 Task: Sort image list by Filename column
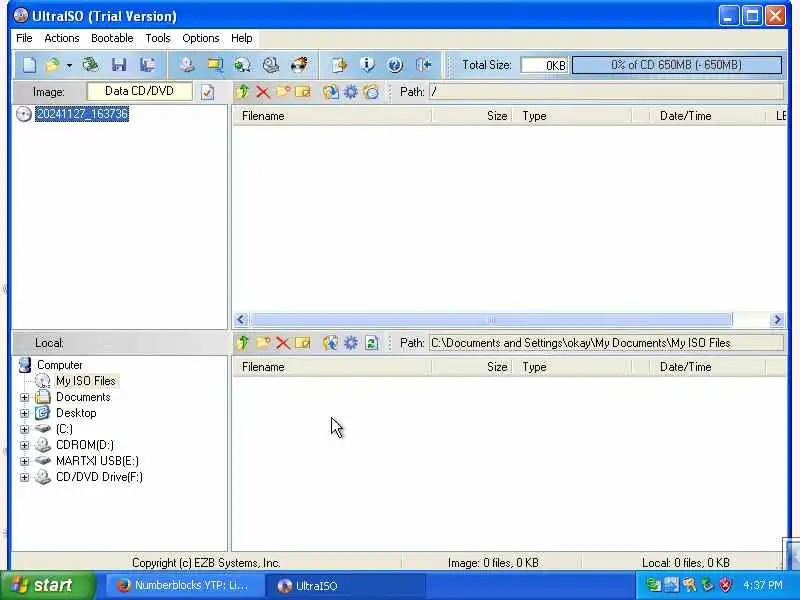click(332, 116)
